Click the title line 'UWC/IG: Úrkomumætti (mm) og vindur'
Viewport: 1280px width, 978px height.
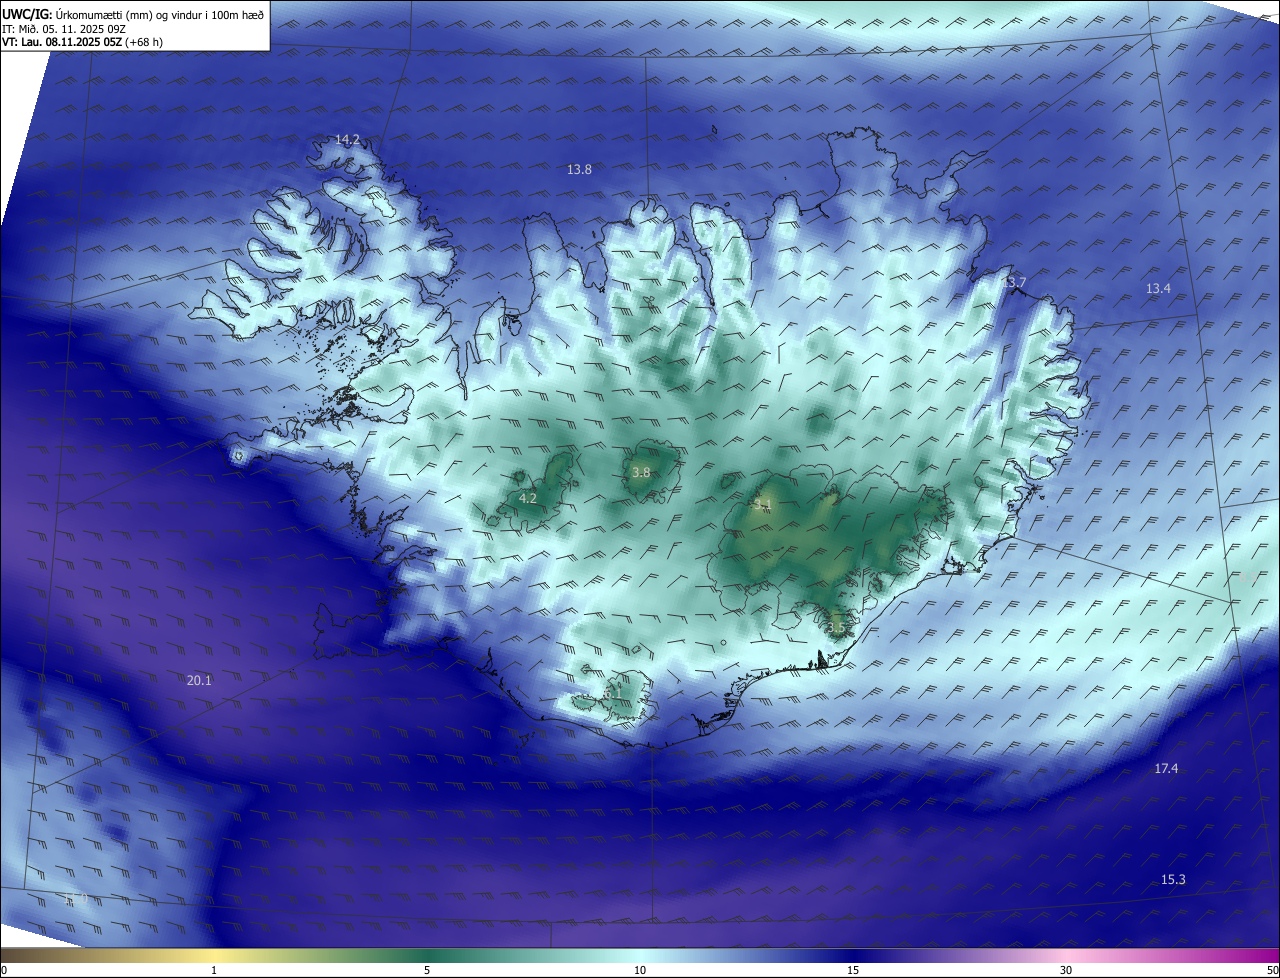pyautogui.click(x=133, y=13)
